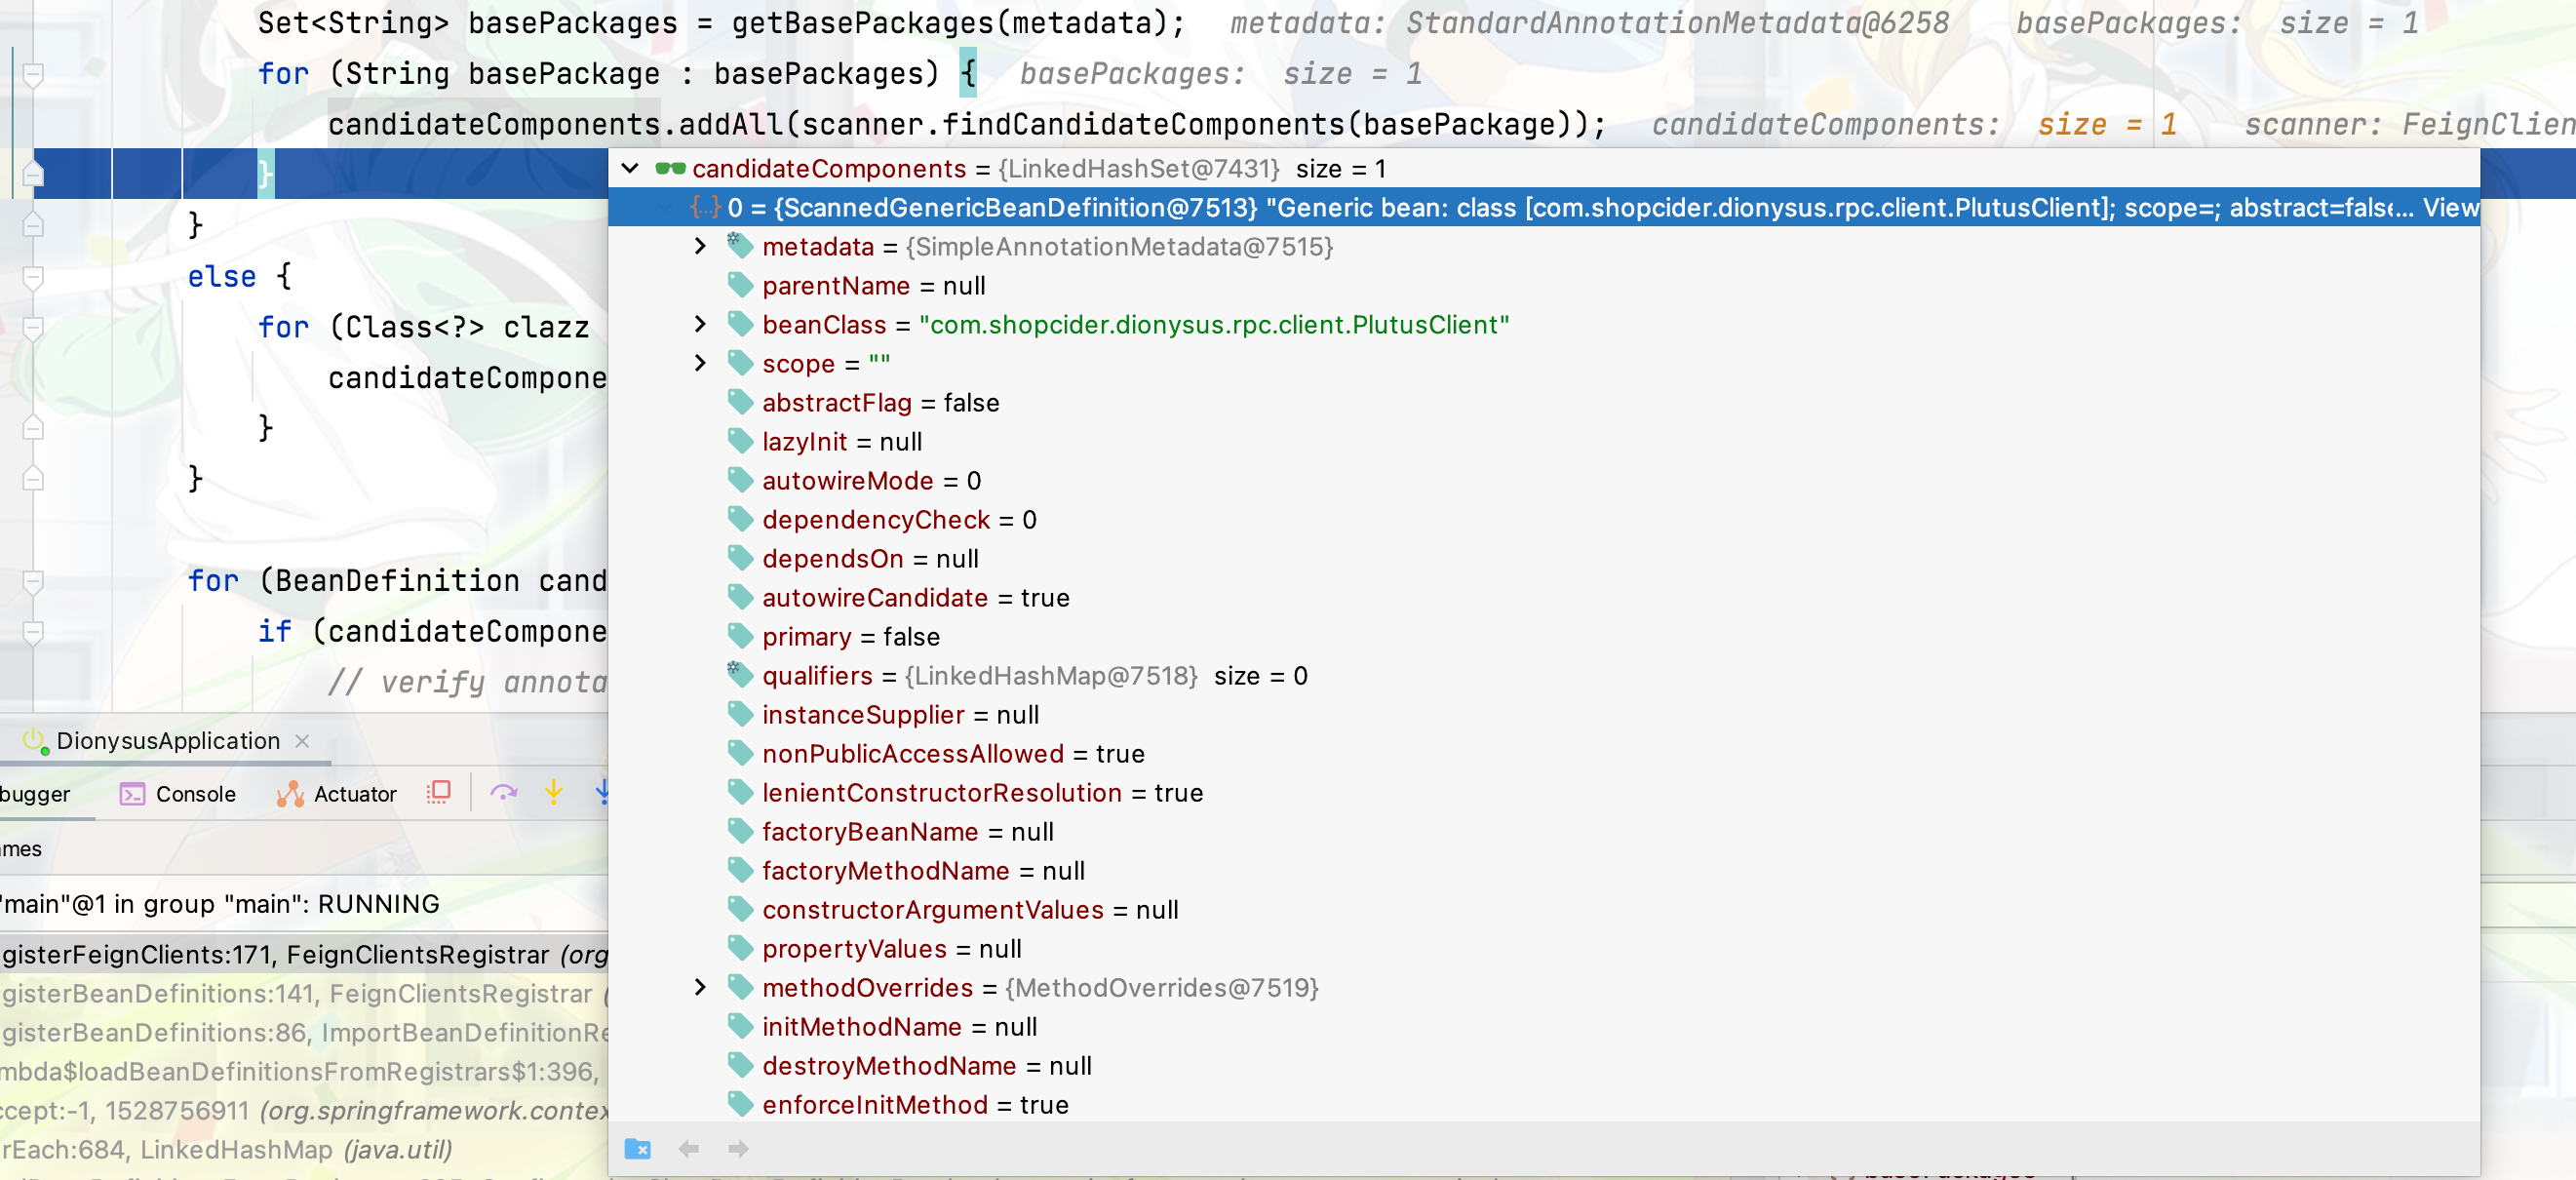
Task: Collapse the candidateComponents tree node
Action: [x=630, y=168]
